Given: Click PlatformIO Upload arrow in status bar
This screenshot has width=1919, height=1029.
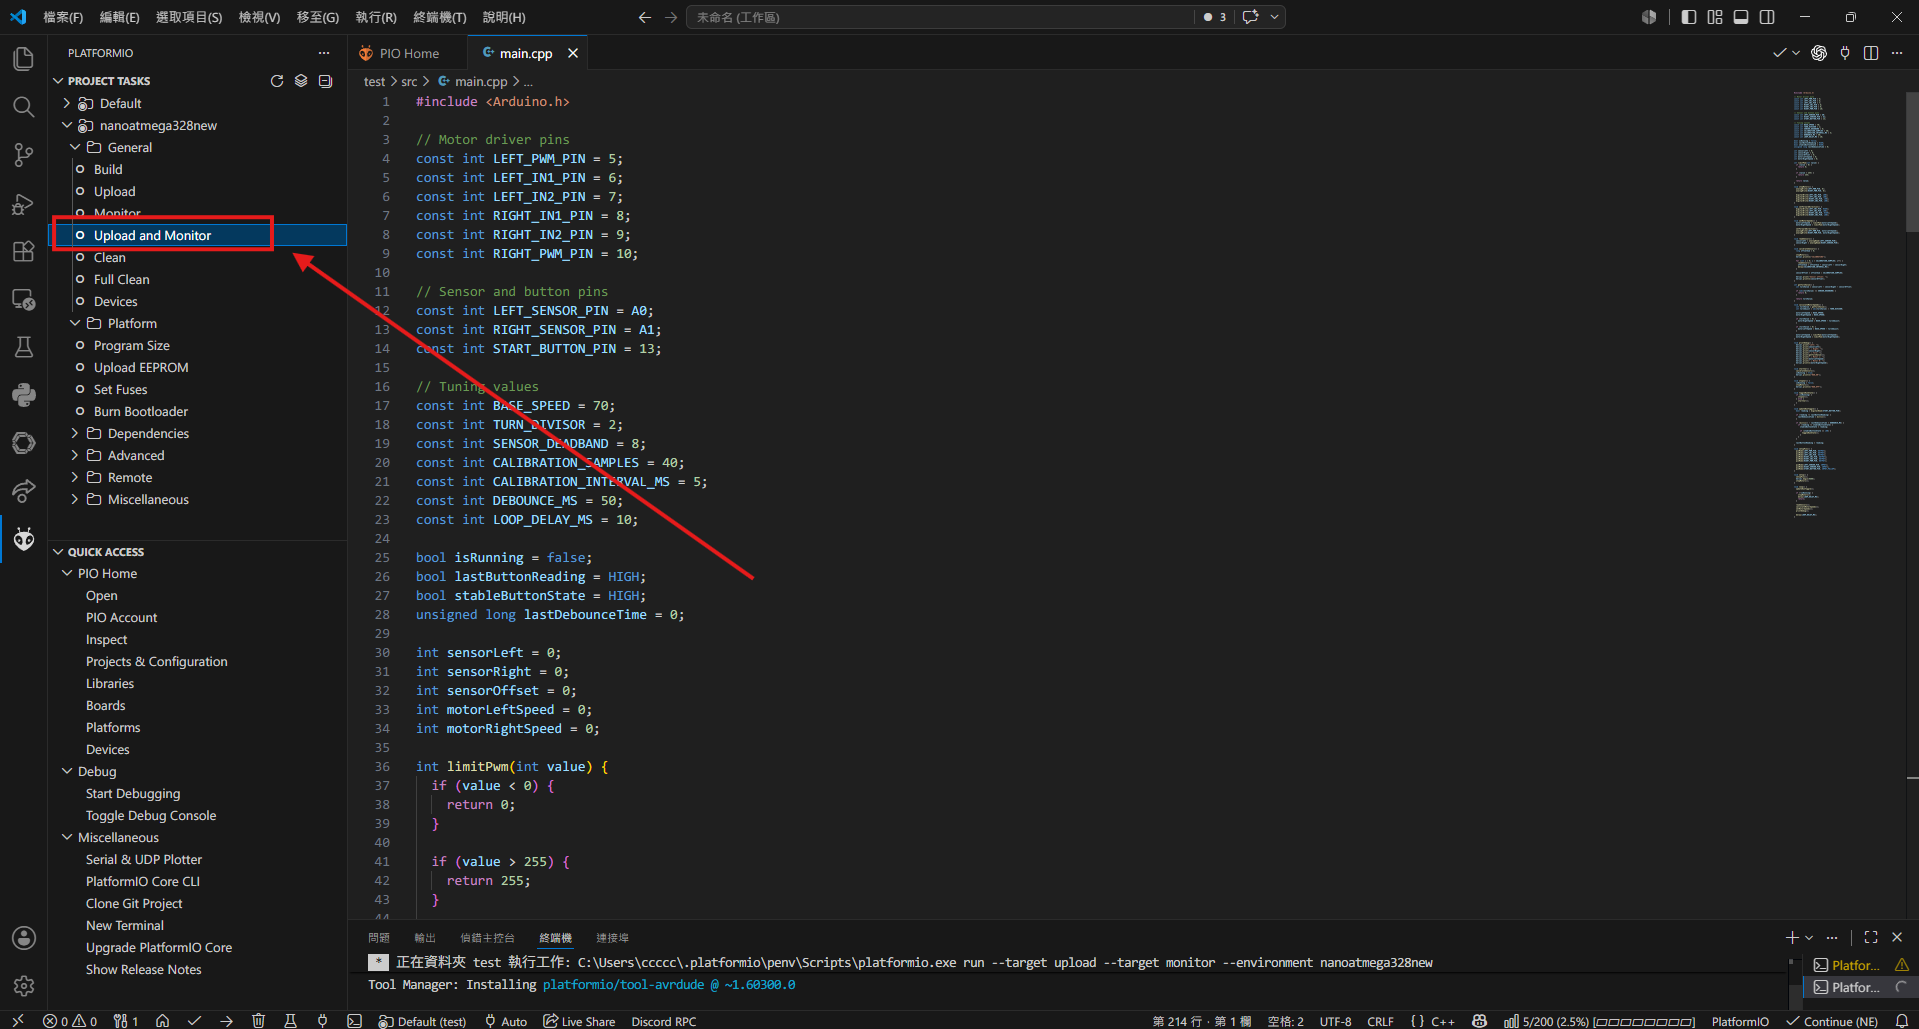Looking at the screenshot, I should (x=226, y=1021).
